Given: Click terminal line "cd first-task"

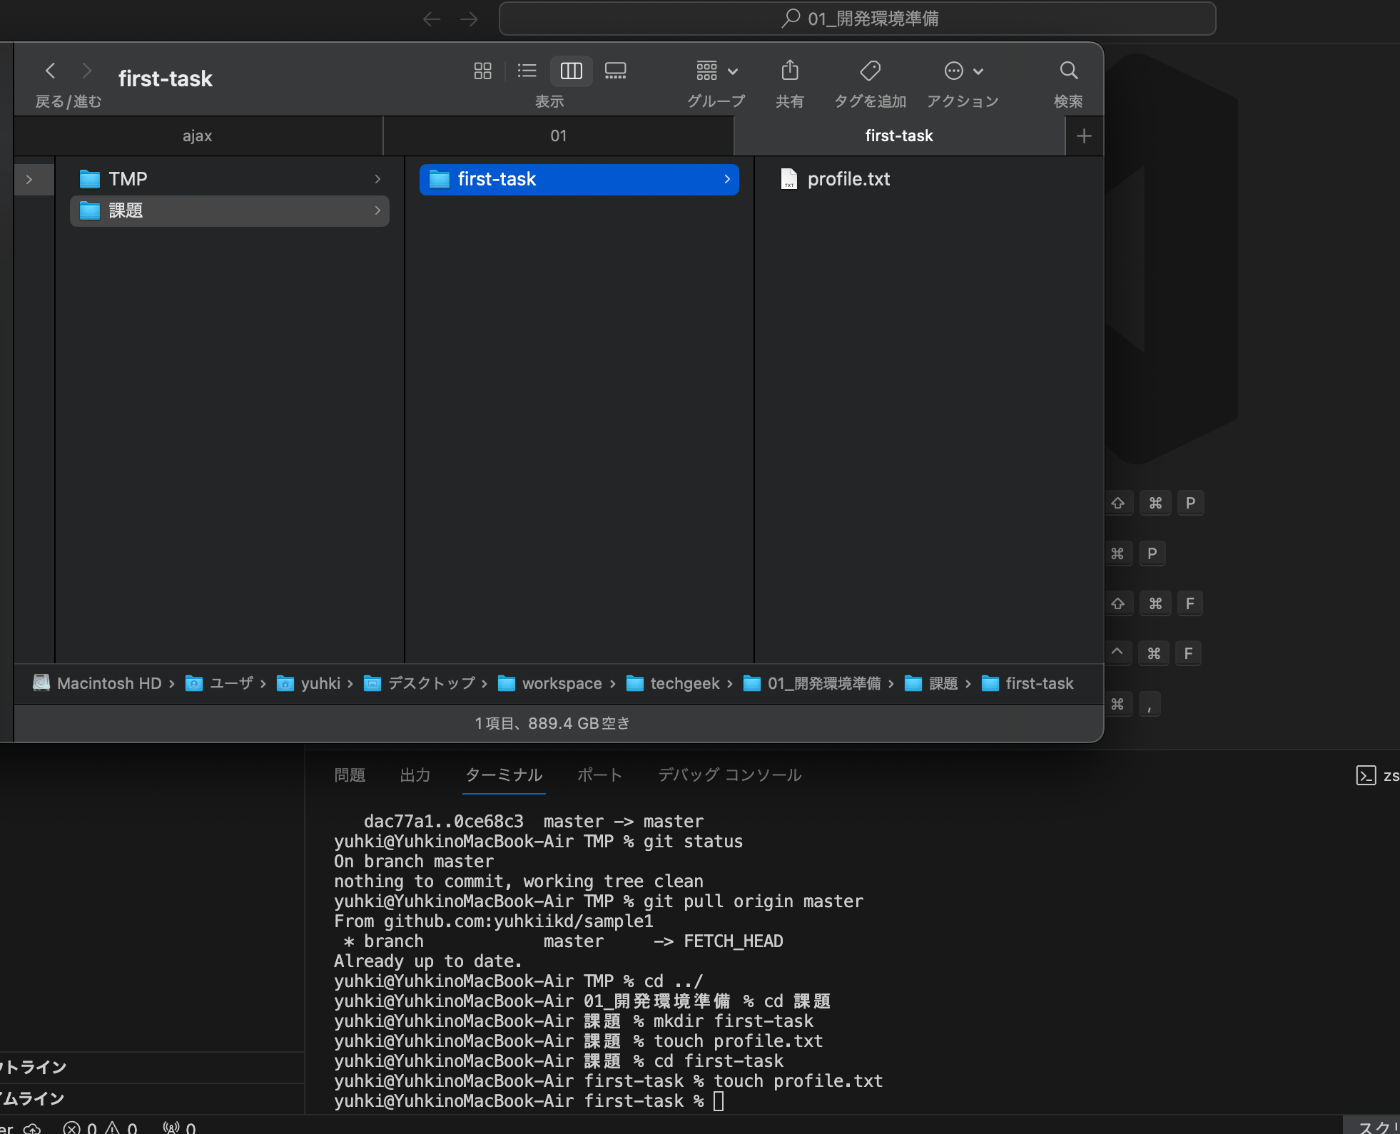Looking at the screenshot, I should 719,1061.
